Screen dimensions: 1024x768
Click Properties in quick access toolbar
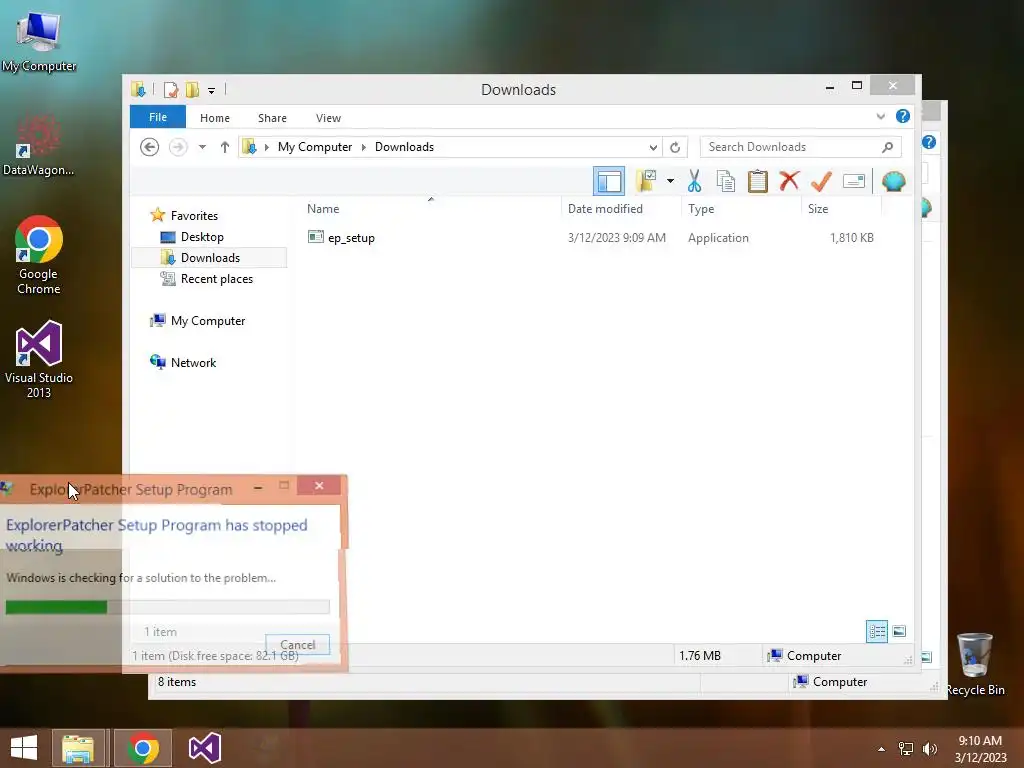coord(170,89)
